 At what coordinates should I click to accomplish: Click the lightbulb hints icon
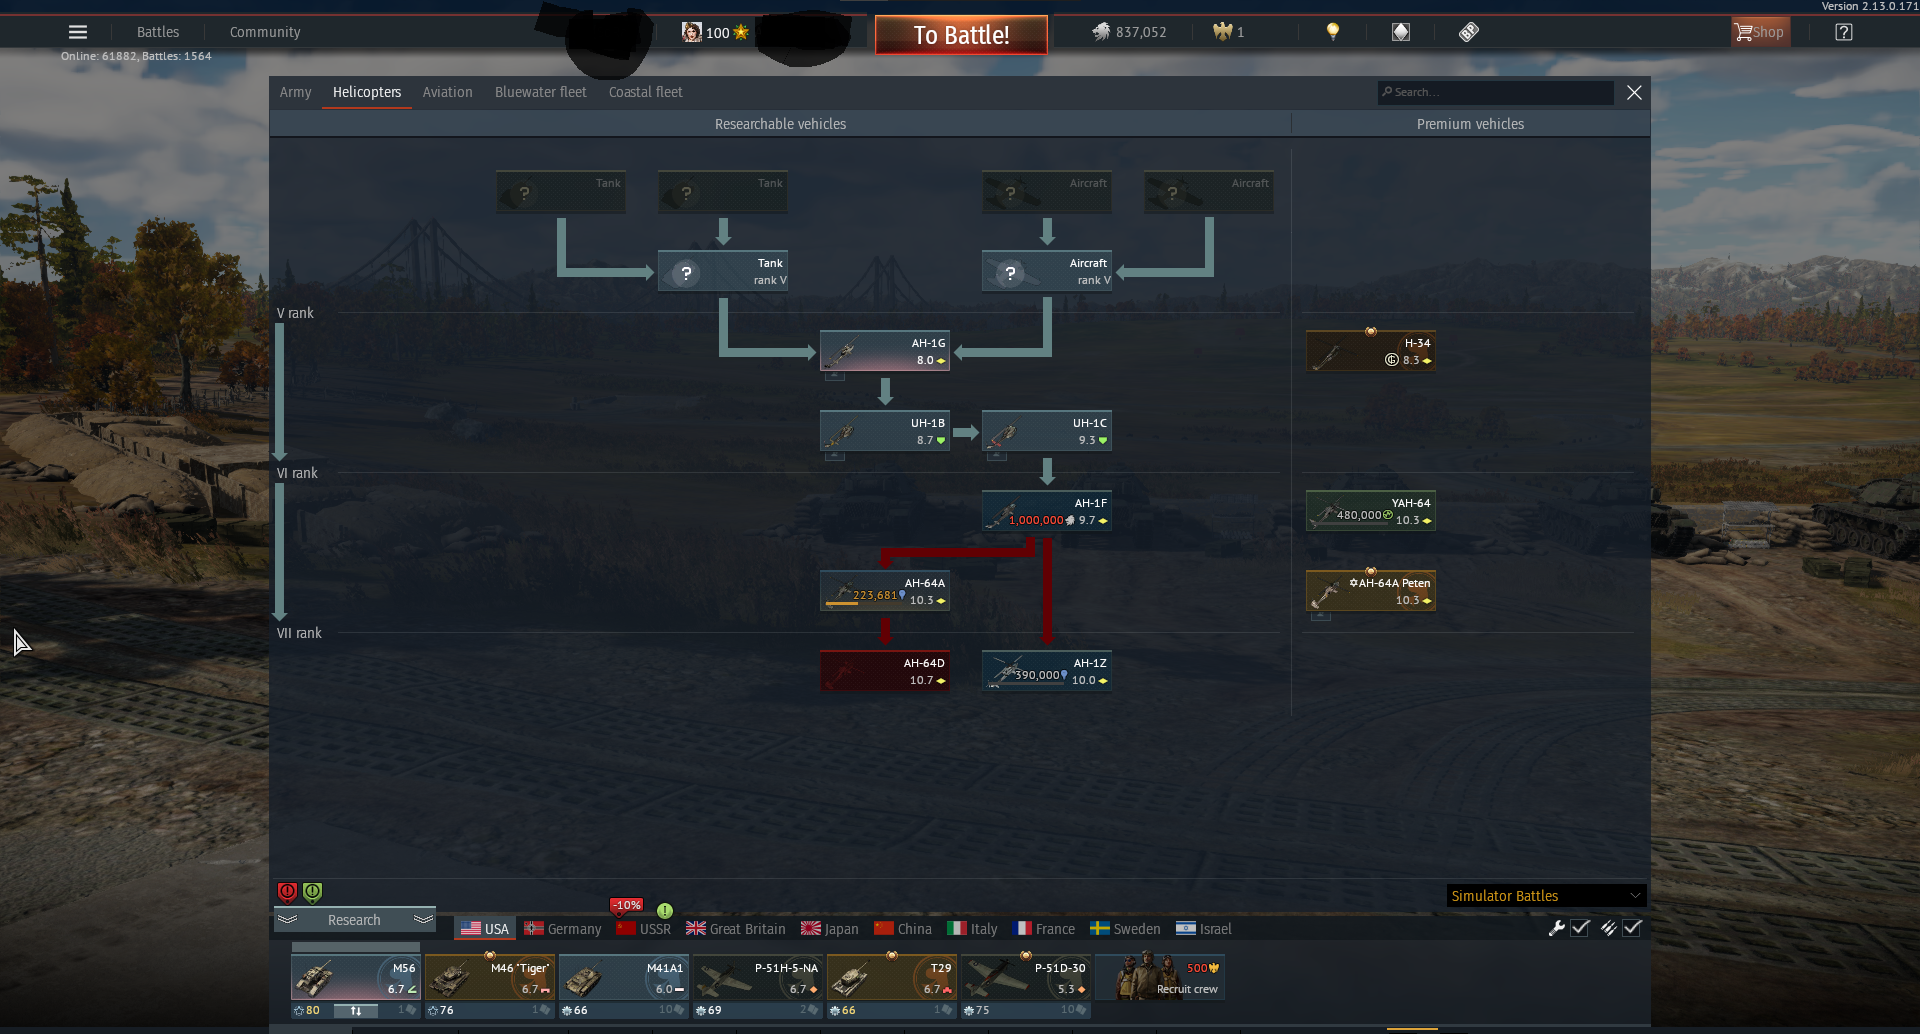click(1332, 32)
